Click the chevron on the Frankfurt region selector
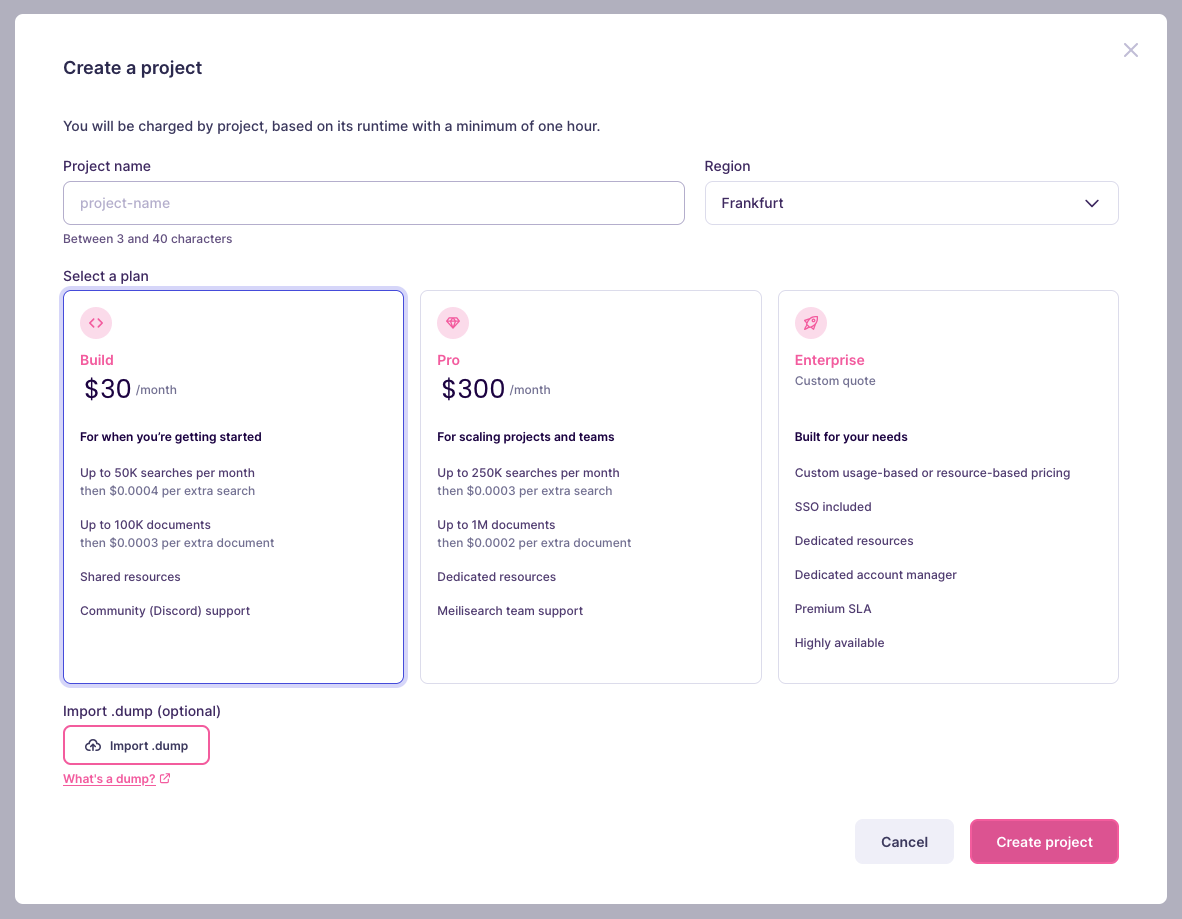Screen dimensions: 1182x919 tap(1092, 202)
